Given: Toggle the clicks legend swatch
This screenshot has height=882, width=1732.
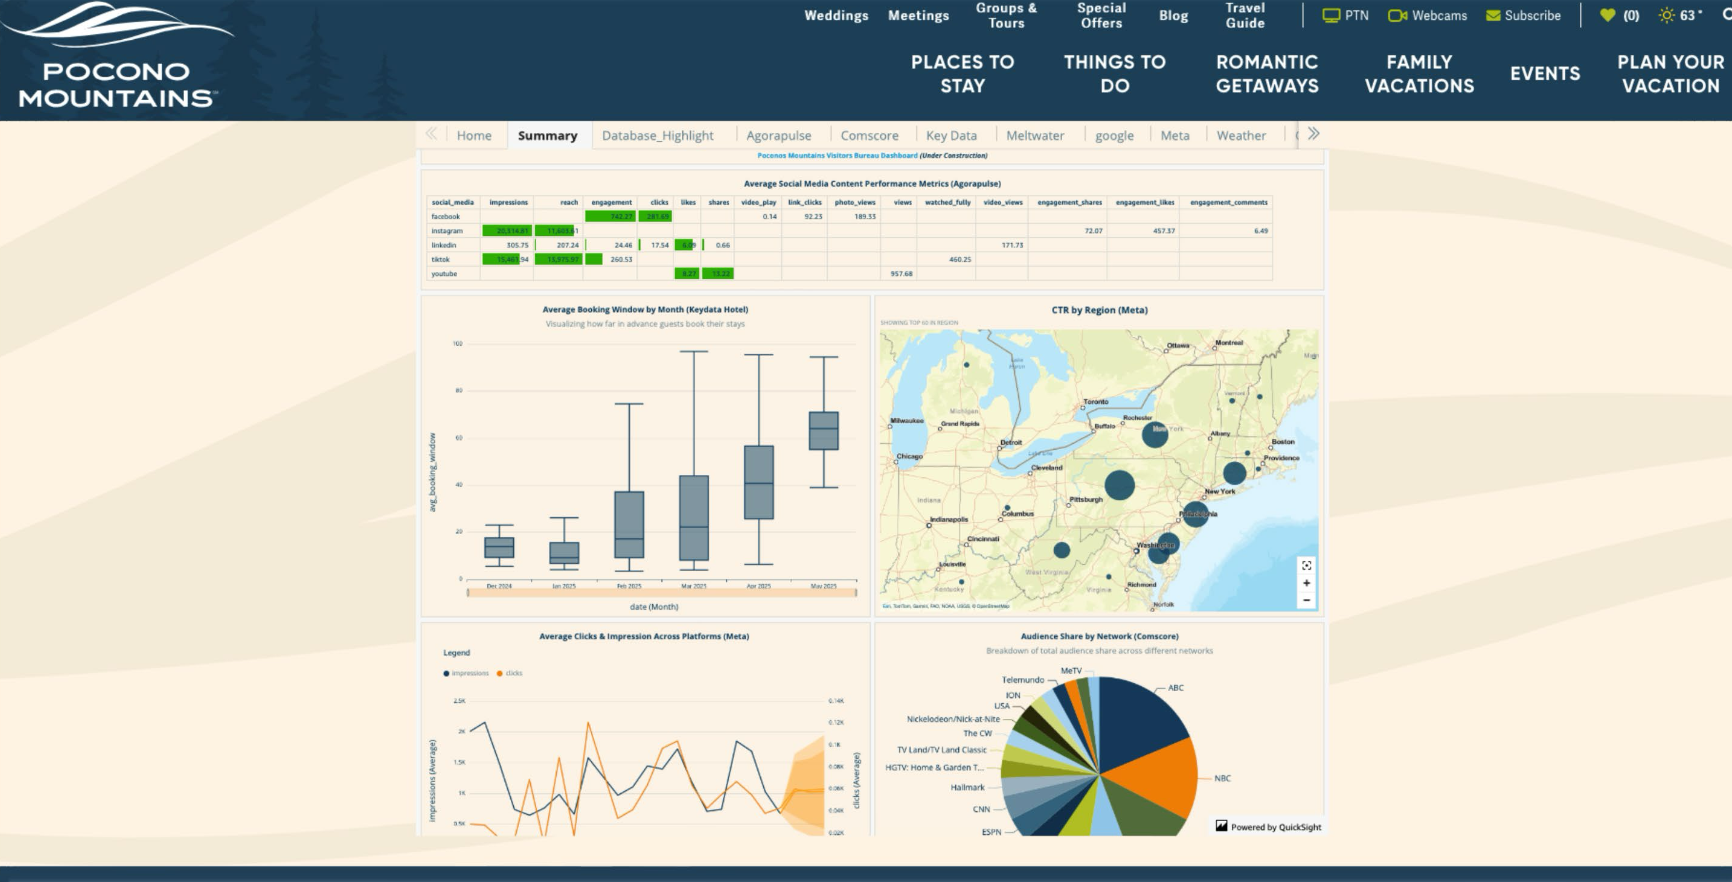Looking at the screenshot, I should pos(500,673).
